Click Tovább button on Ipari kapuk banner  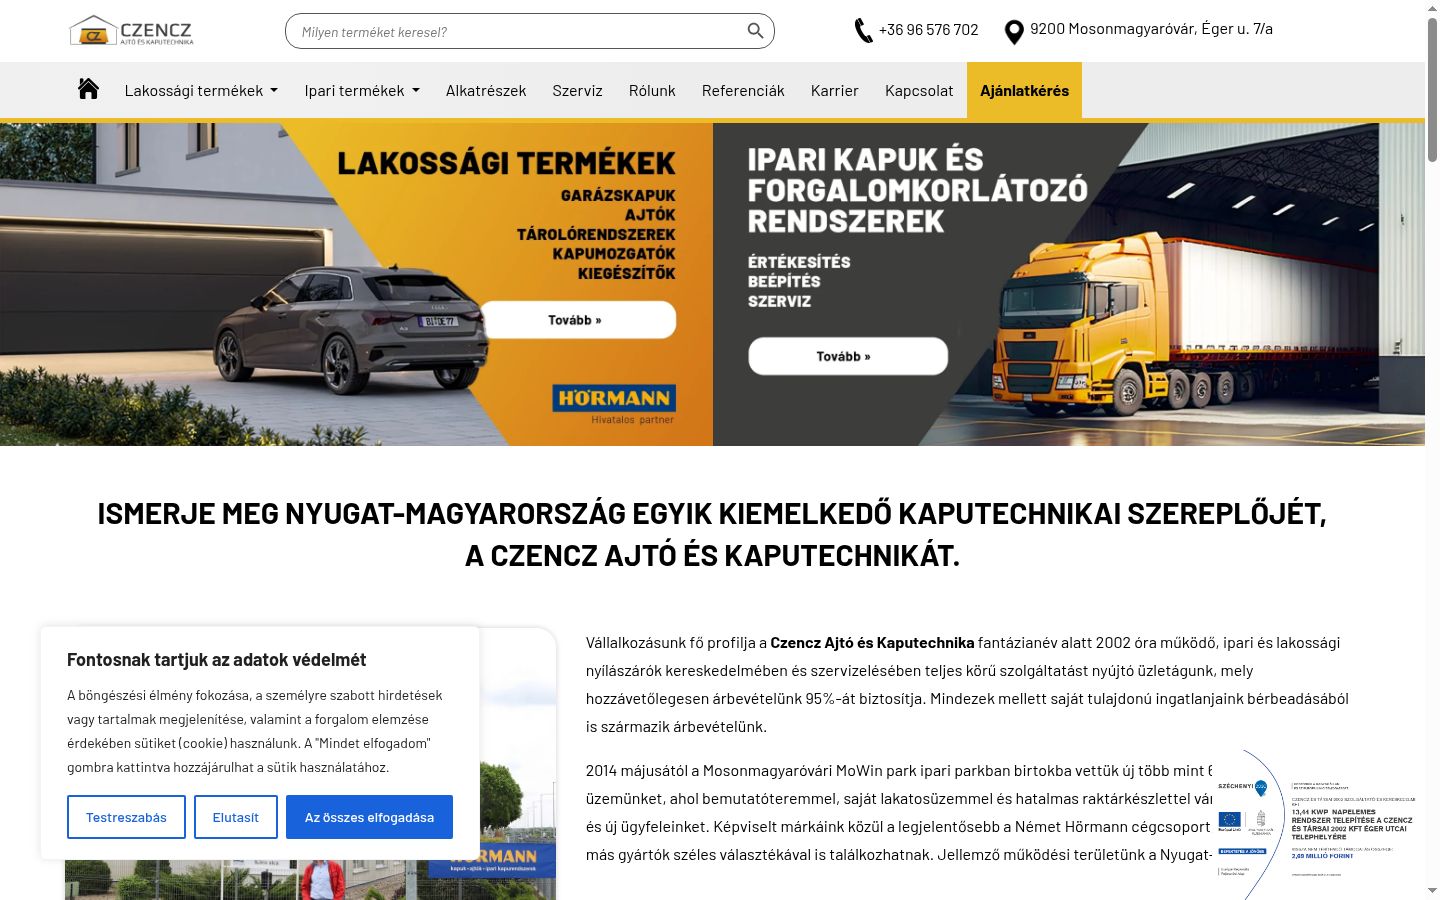[848, 356]
